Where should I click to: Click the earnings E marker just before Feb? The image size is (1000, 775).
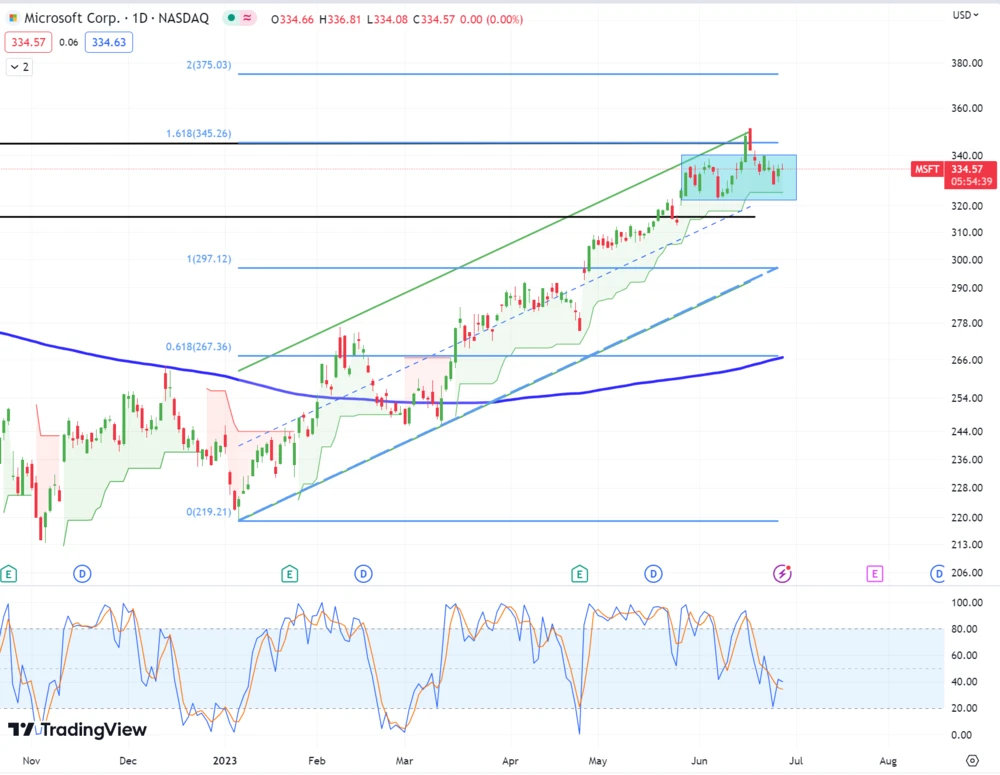point(289,573)
